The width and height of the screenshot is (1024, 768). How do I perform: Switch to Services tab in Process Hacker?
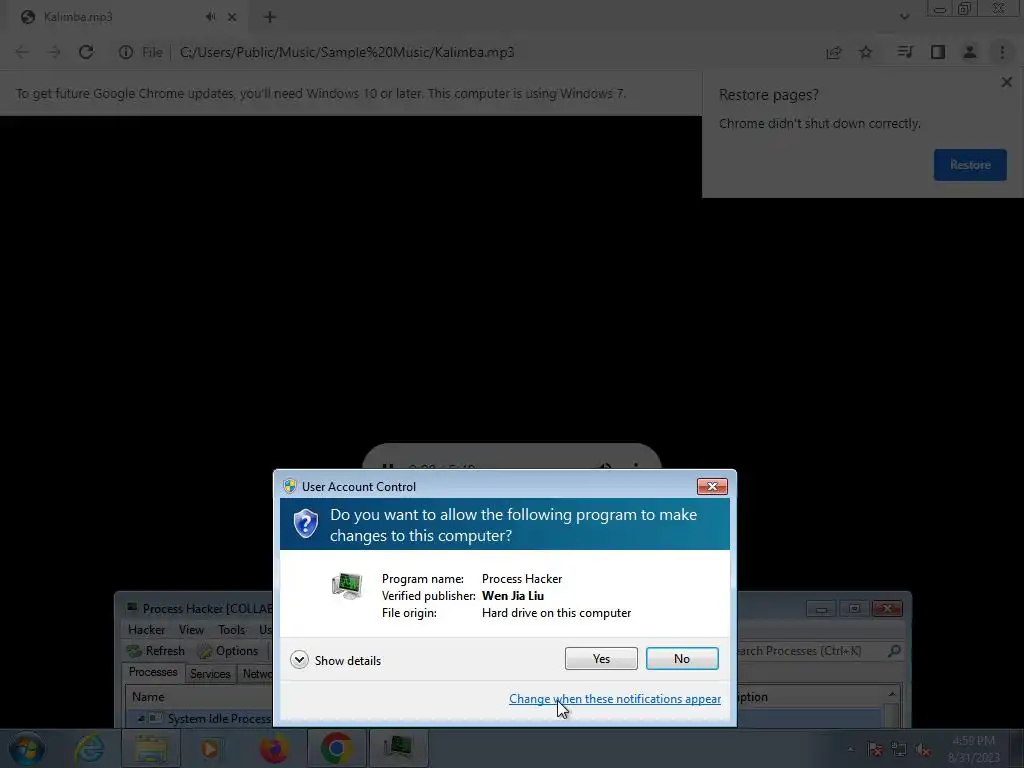tap(210, 673)
